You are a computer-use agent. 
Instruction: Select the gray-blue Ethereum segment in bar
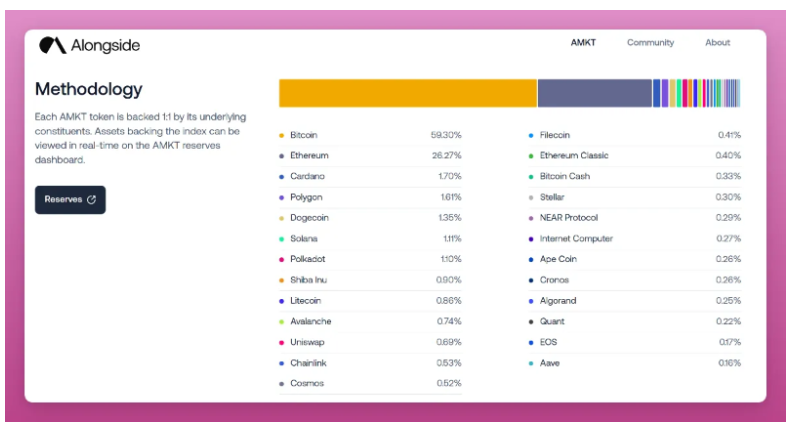[x=595, y=93]
